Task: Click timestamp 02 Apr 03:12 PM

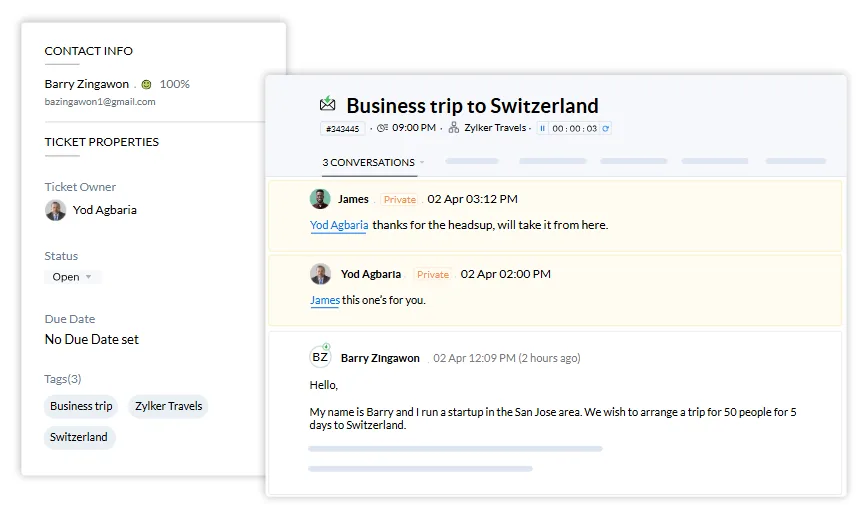Action: (472, 199)
